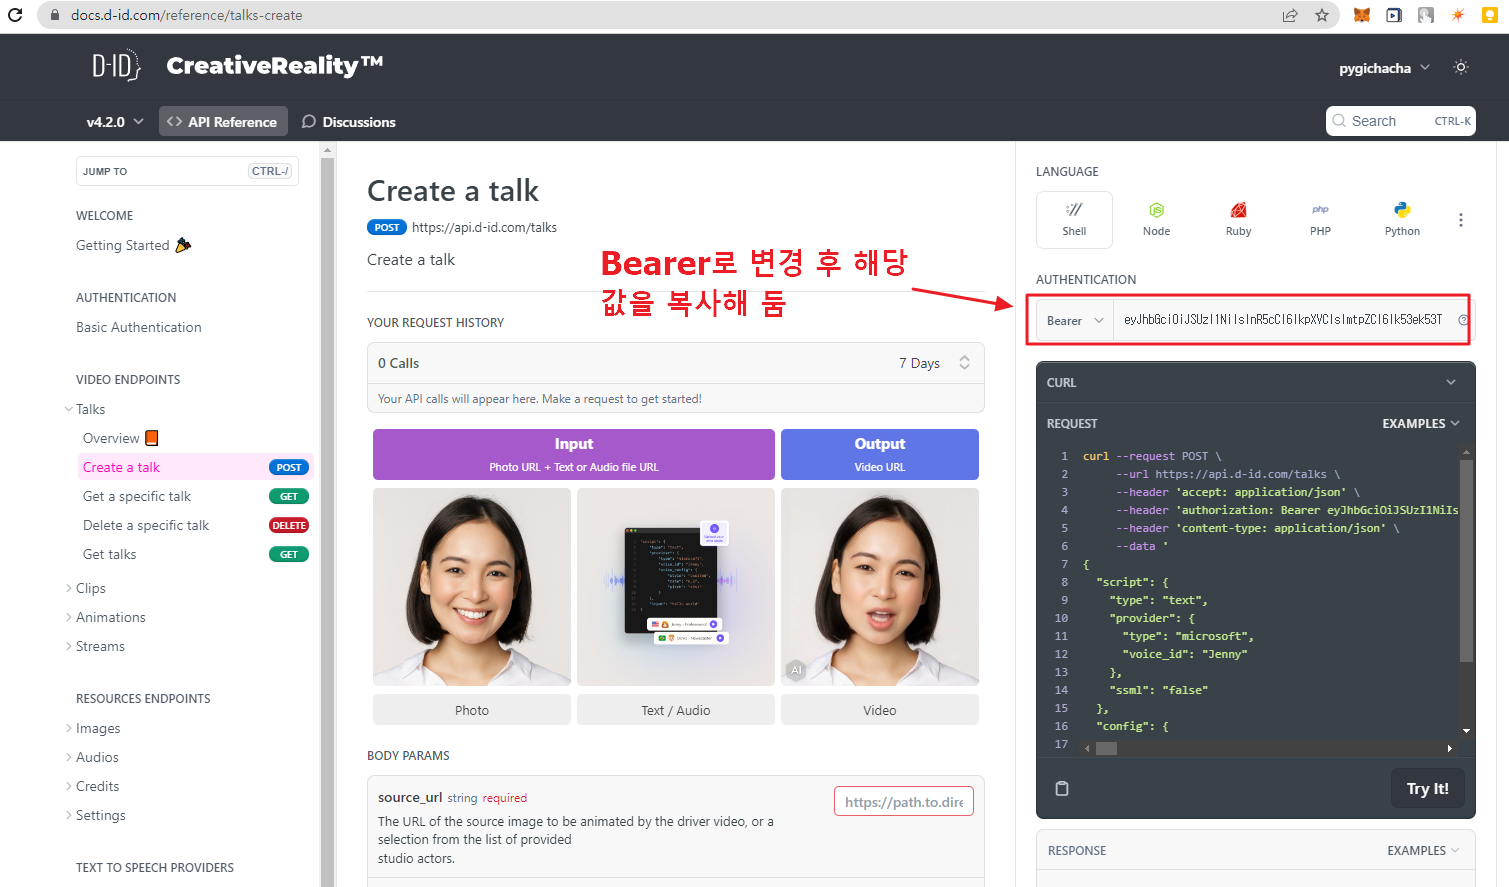Click the blue Output banner
The height and width of the screenshot is (887, 1509).
[x=880, y=454]
